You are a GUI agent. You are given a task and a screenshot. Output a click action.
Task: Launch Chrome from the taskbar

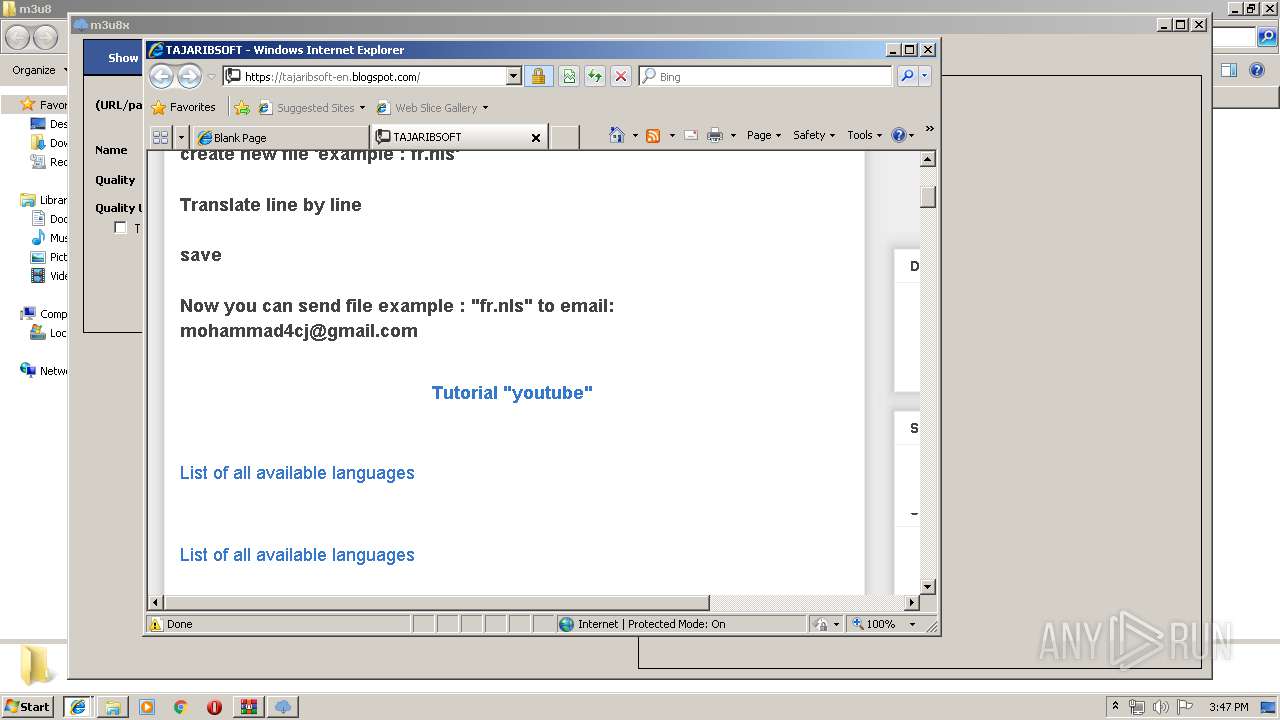pyautogui.click(x=181, y=706)
